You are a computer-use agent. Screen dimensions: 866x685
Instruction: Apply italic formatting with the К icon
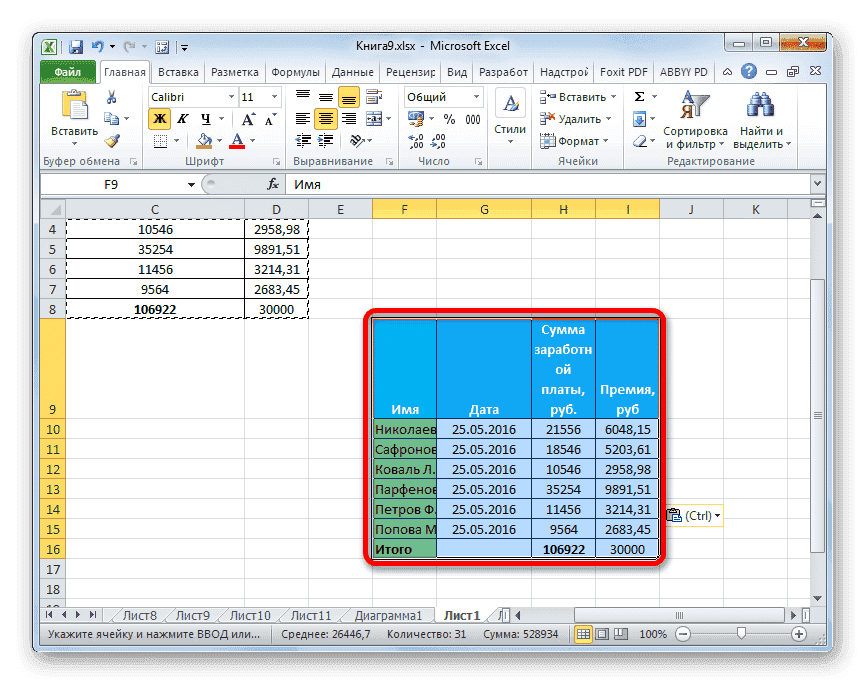pos(184,119)
